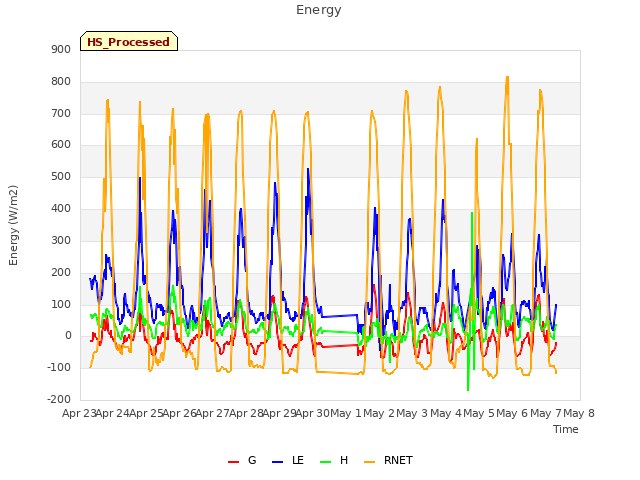Select the LE legend label

298,460
